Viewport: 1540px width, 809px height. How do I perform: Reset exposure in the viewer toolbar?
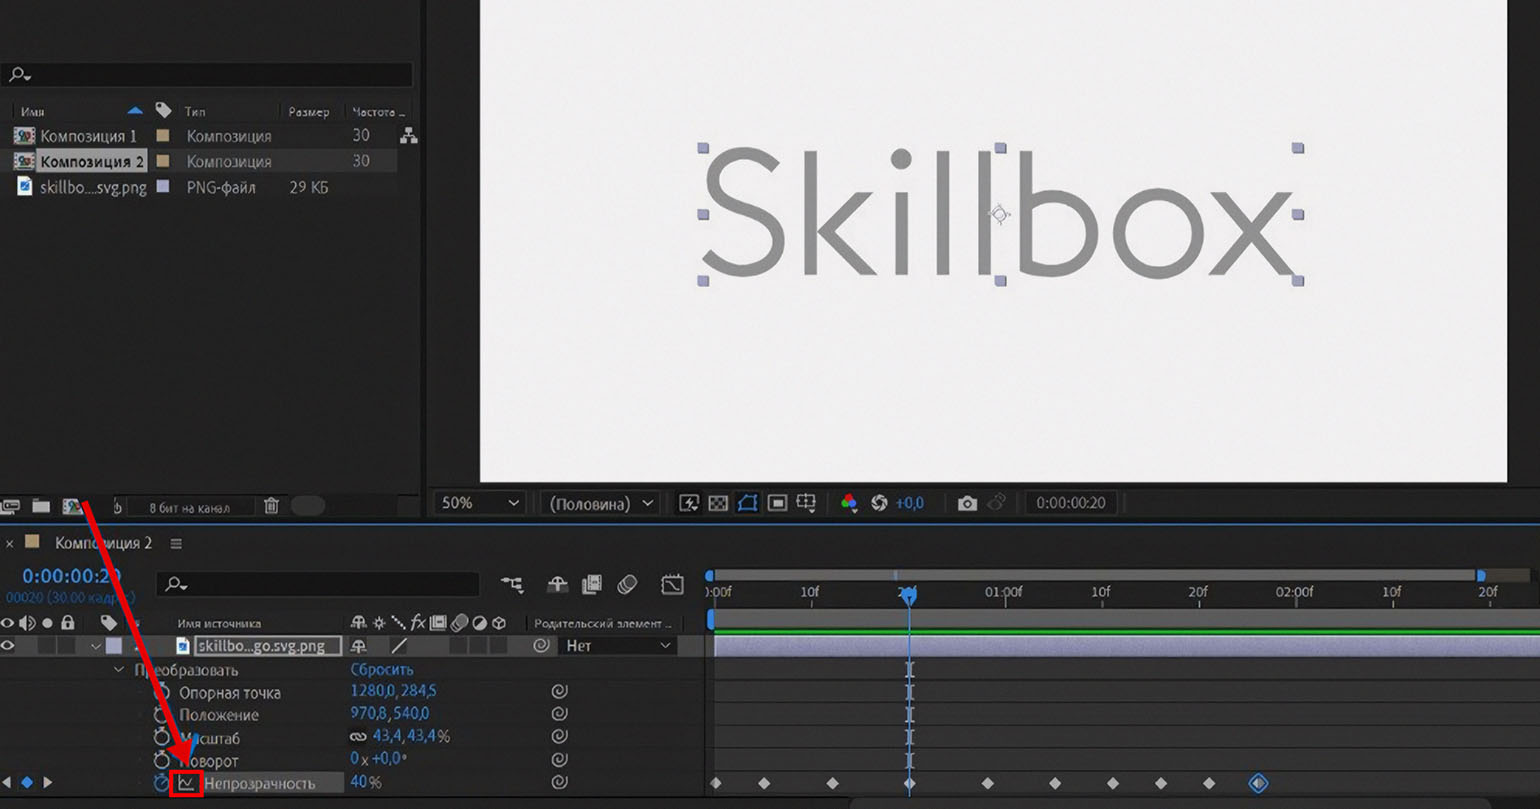(x=879, y=503)
